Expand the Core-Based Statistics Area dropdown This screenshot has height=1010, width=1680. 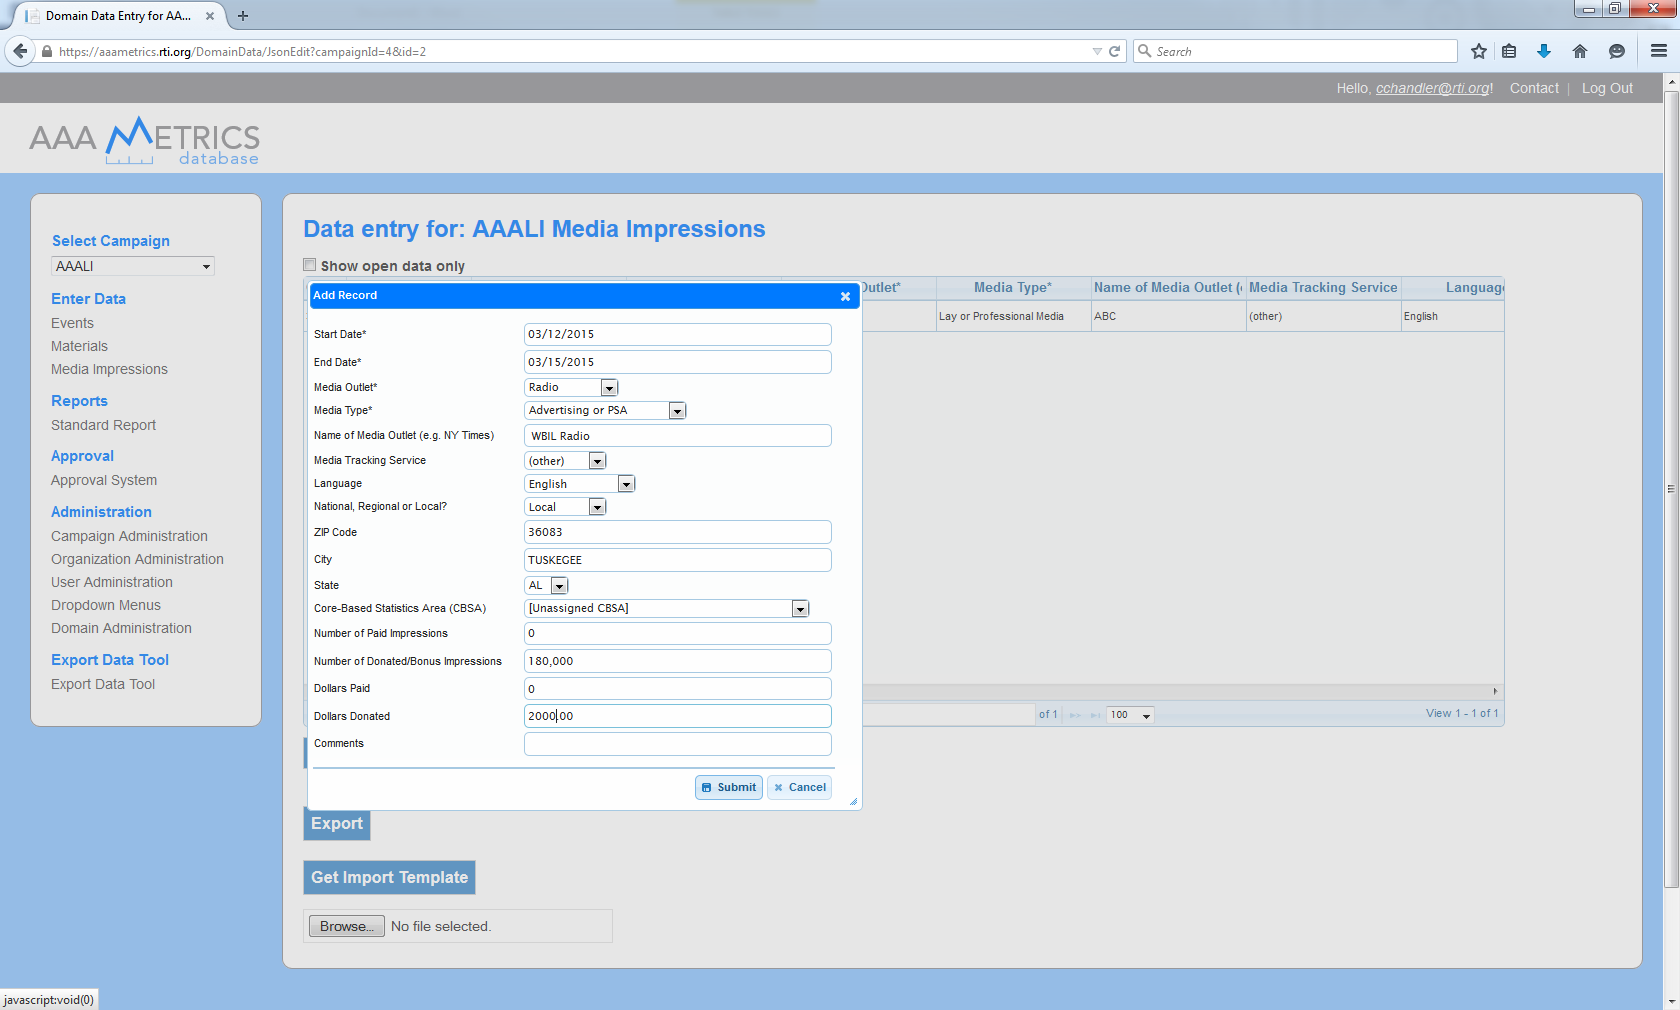(x=799, y=609)
